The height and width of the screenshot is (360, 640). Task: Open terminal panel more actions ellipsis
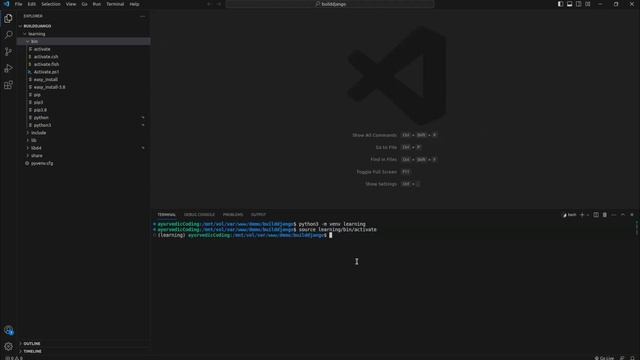(614, 215)
